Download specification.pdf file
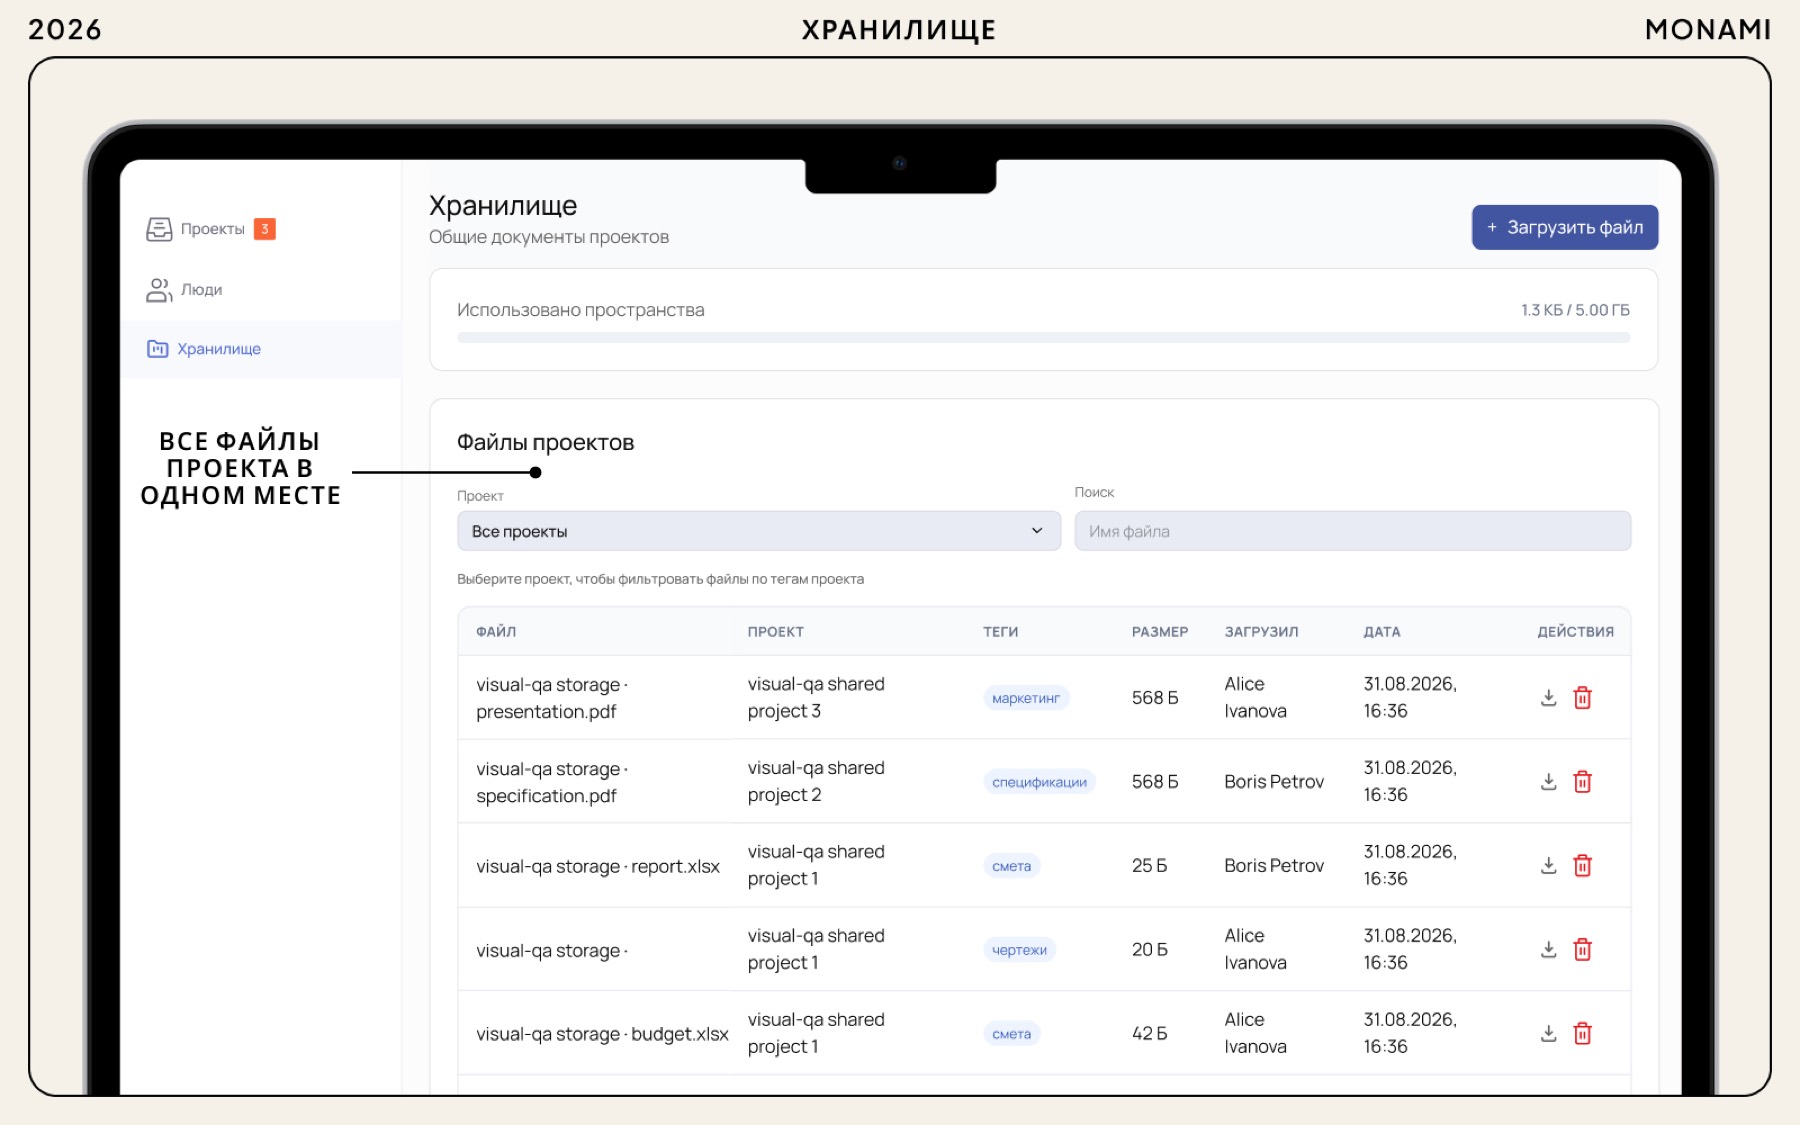Viewport: 1800px width, 1125px height. point(1548,782)
